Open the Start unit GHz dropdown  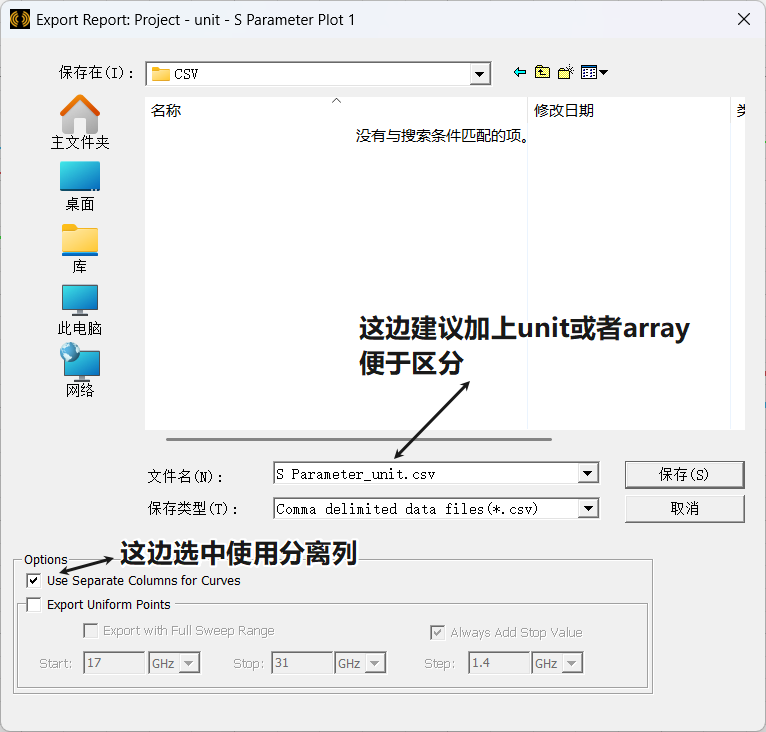tap(189, 663)
